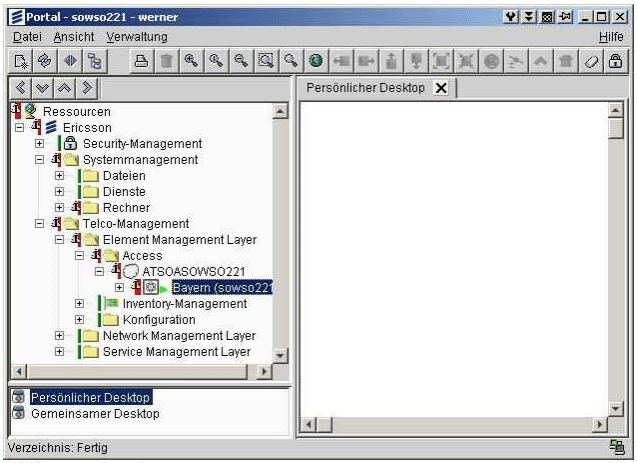Close the Persönlicher Desktop tab
This screenshot has width=637, height=463.
coord(440,88)
